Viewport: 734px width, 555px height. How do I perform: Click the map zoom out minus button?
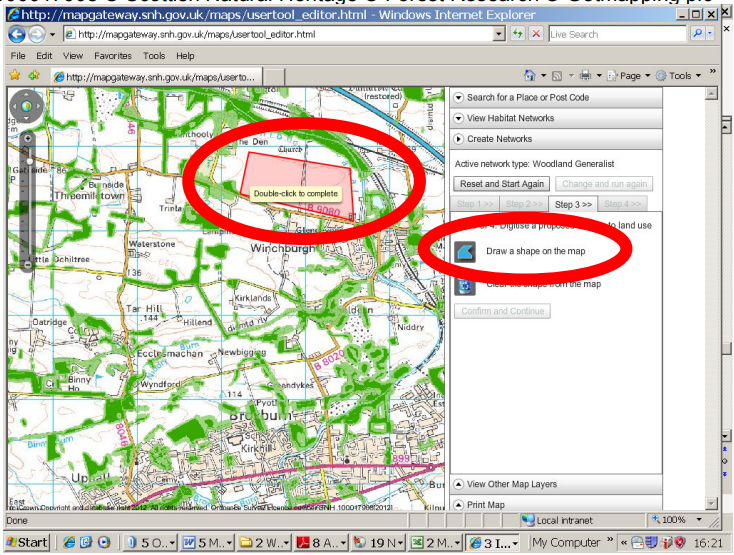[x=28, y=265]
